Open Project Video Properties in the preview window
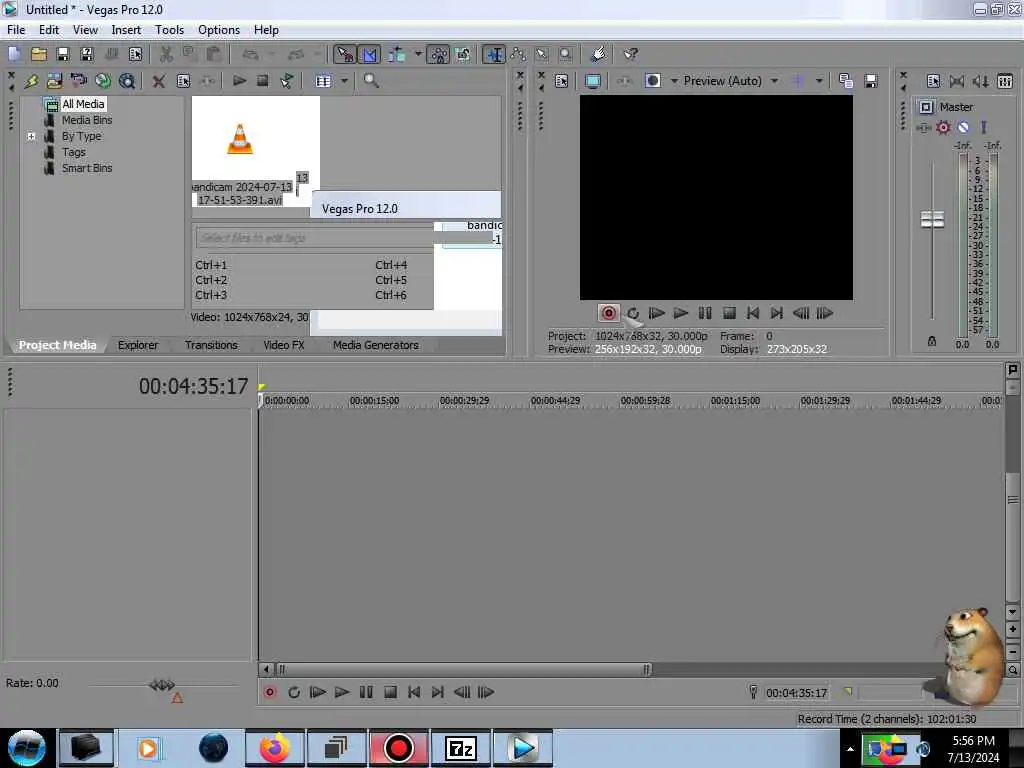 pos(561,81)
